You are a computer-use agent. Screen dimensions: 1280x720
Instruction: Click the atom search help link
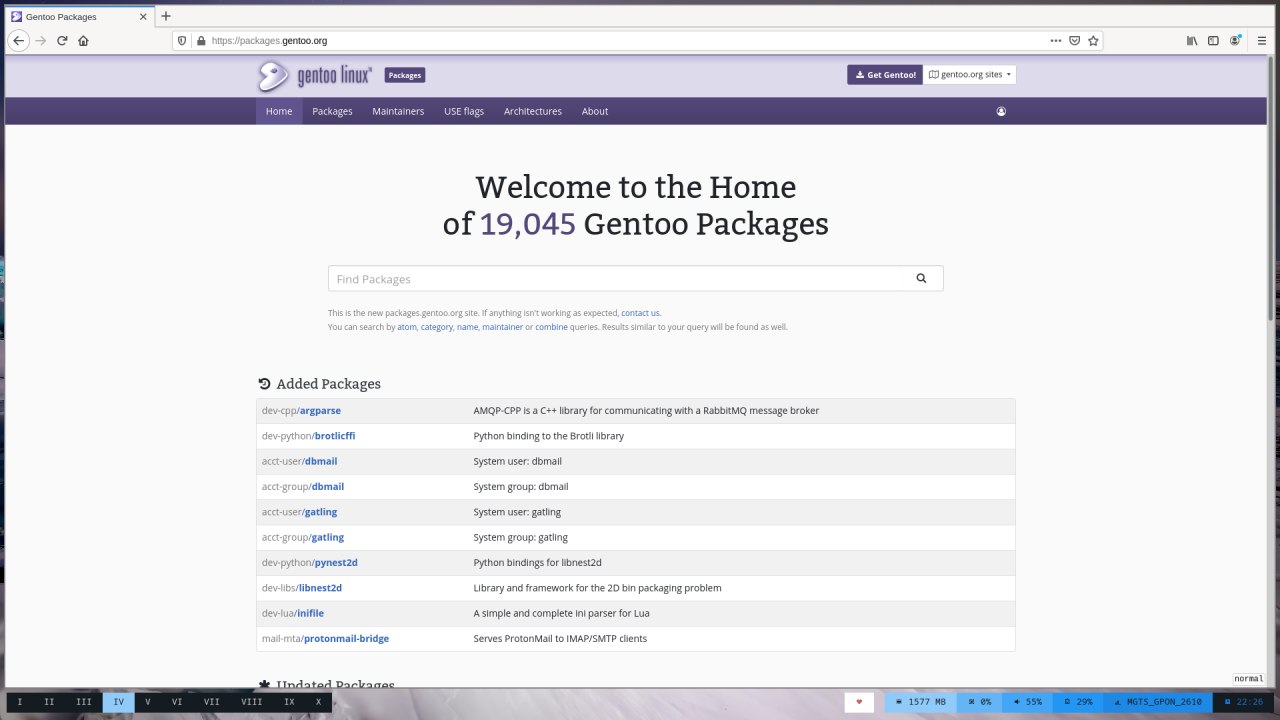407,327
